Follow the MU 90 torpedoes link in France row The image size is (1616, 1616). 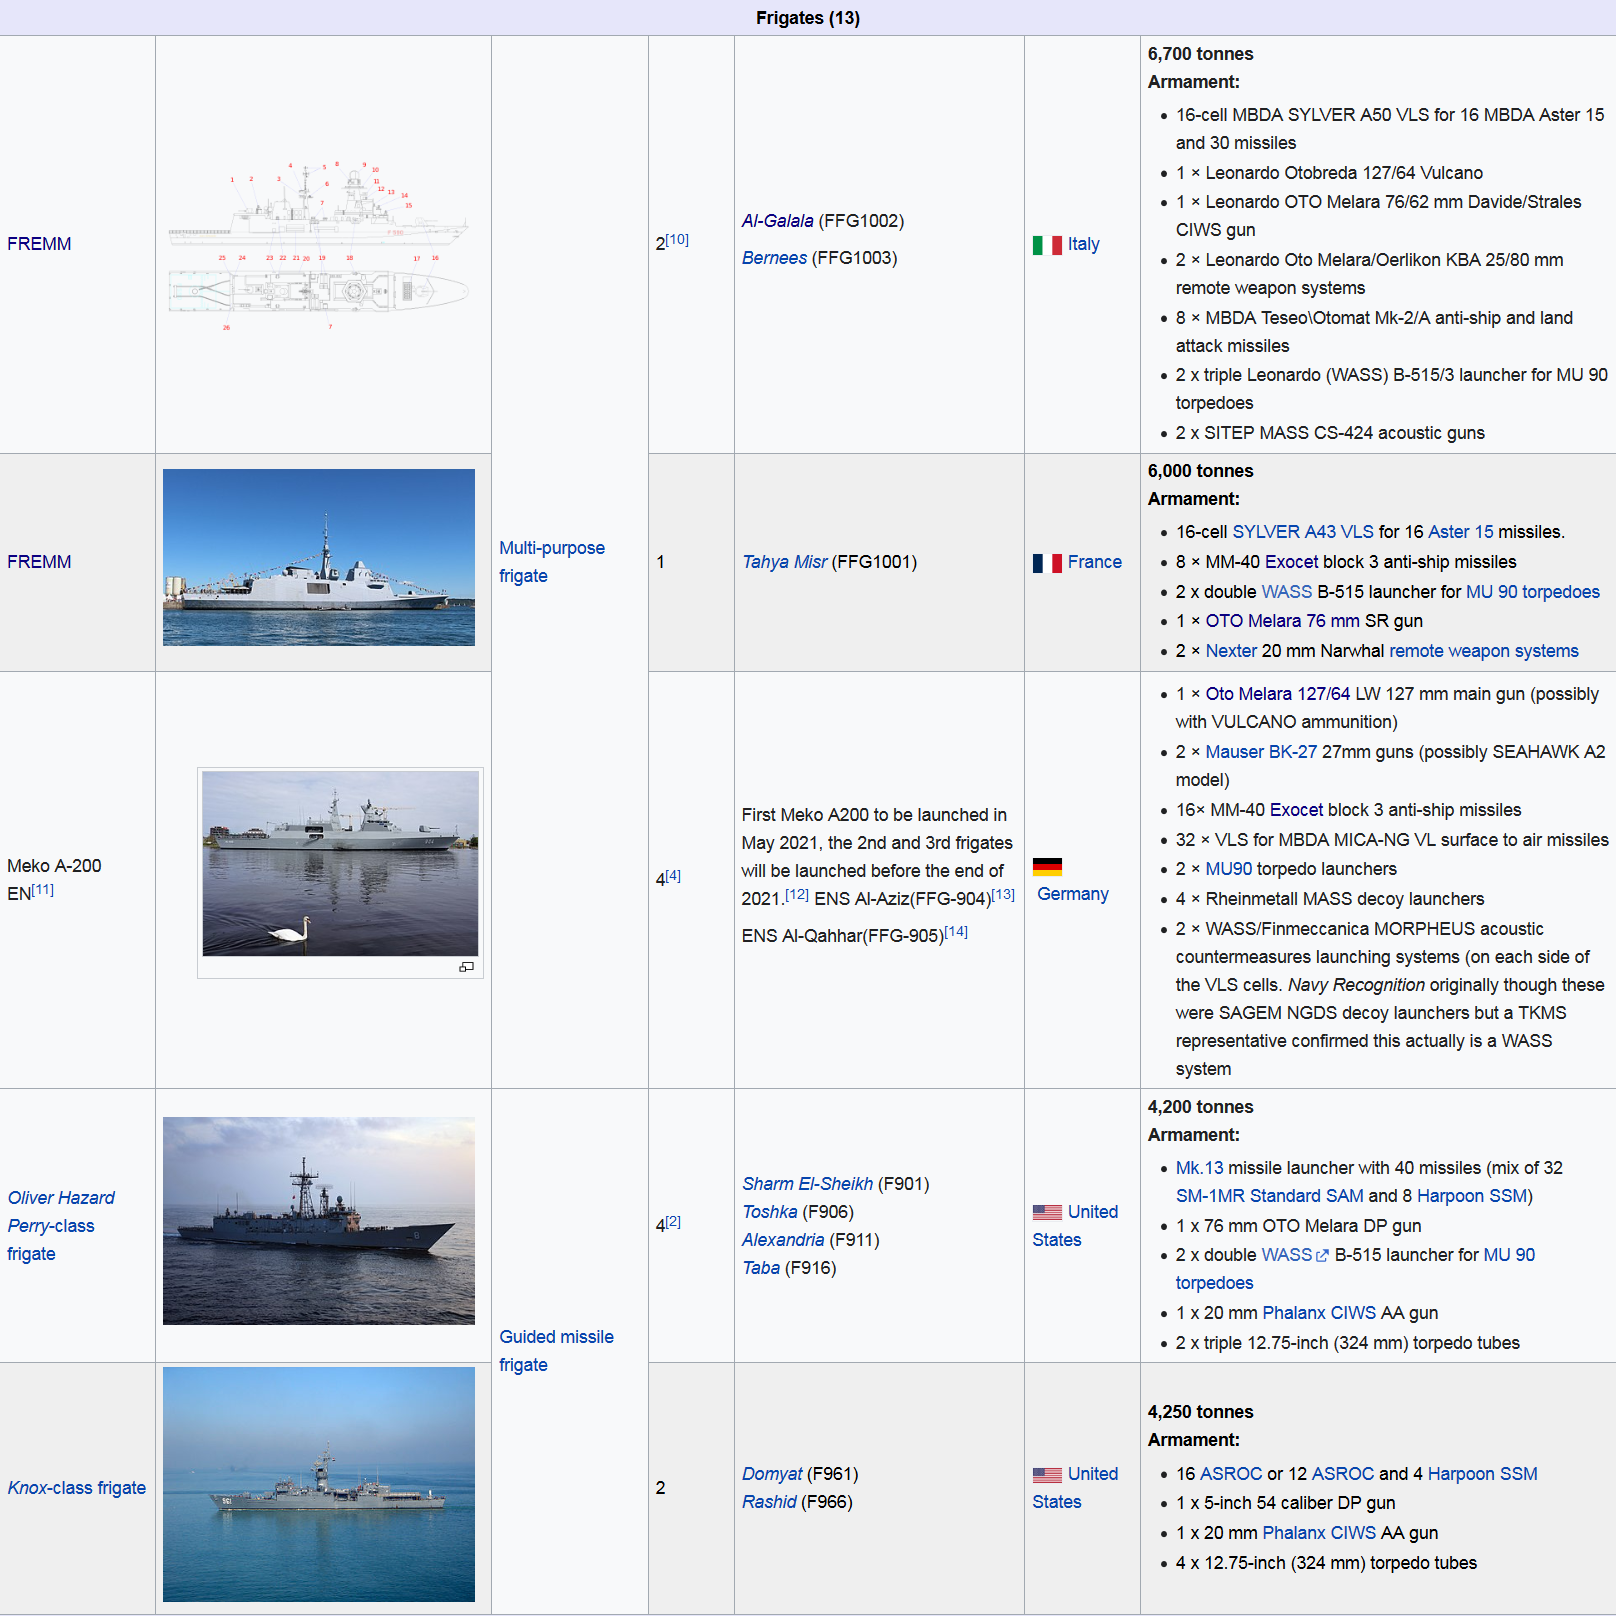pyautogui.click(x=1532, y=592)
